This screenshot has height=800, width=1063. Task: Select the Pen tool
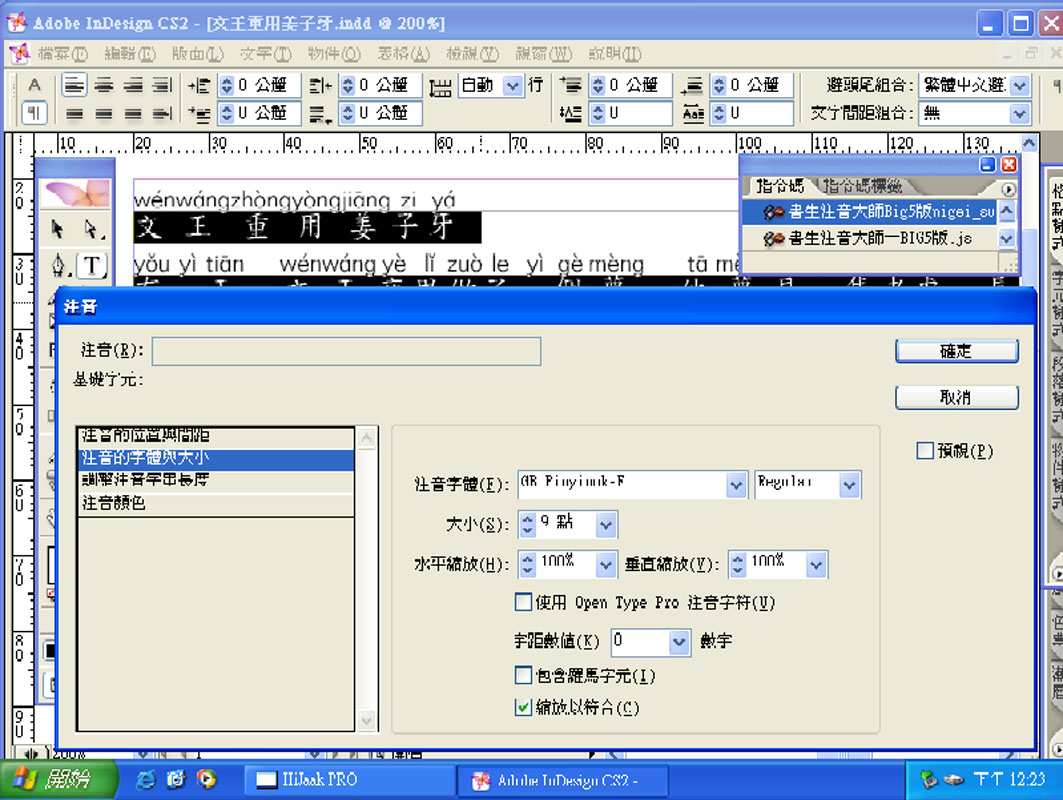click(59, 265)
